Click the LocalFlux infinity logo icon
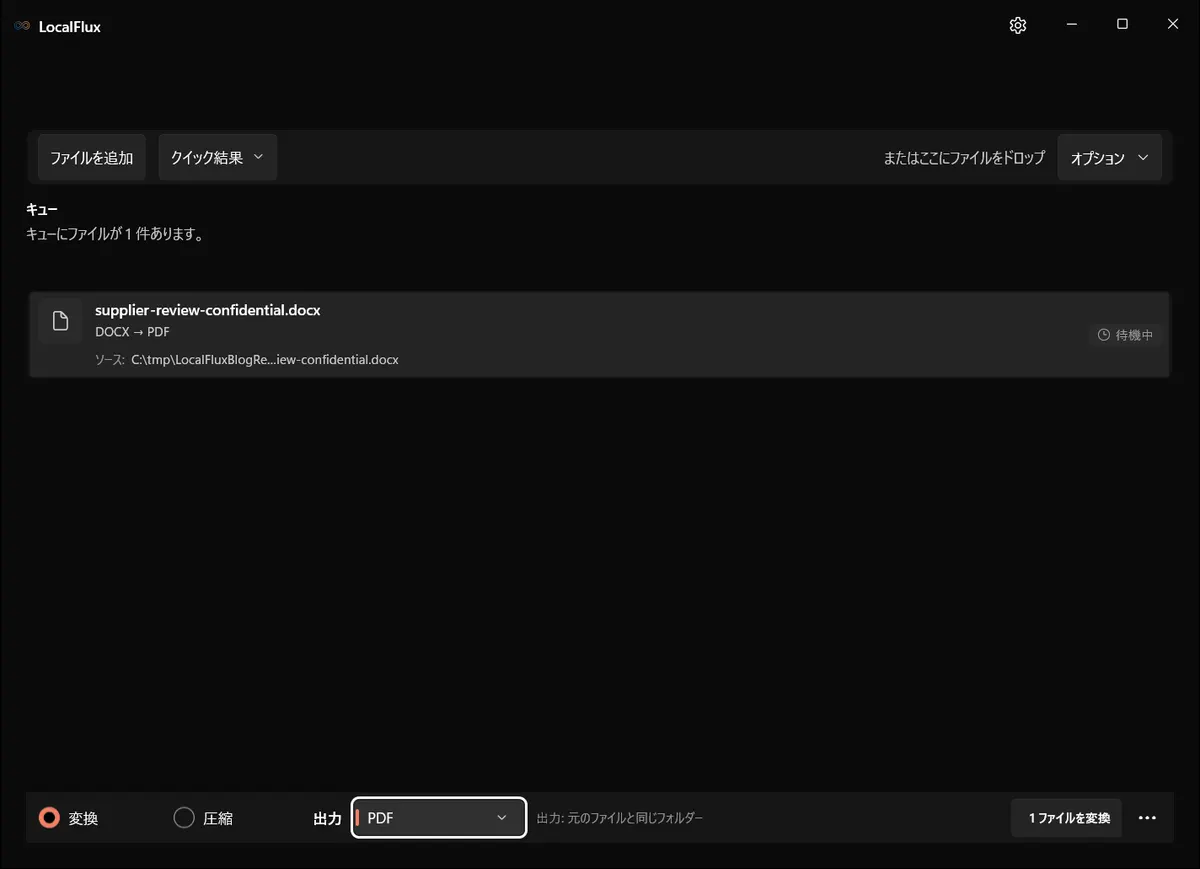The width and height of the screenshot is (1200, 869). [x=22, y=27]
